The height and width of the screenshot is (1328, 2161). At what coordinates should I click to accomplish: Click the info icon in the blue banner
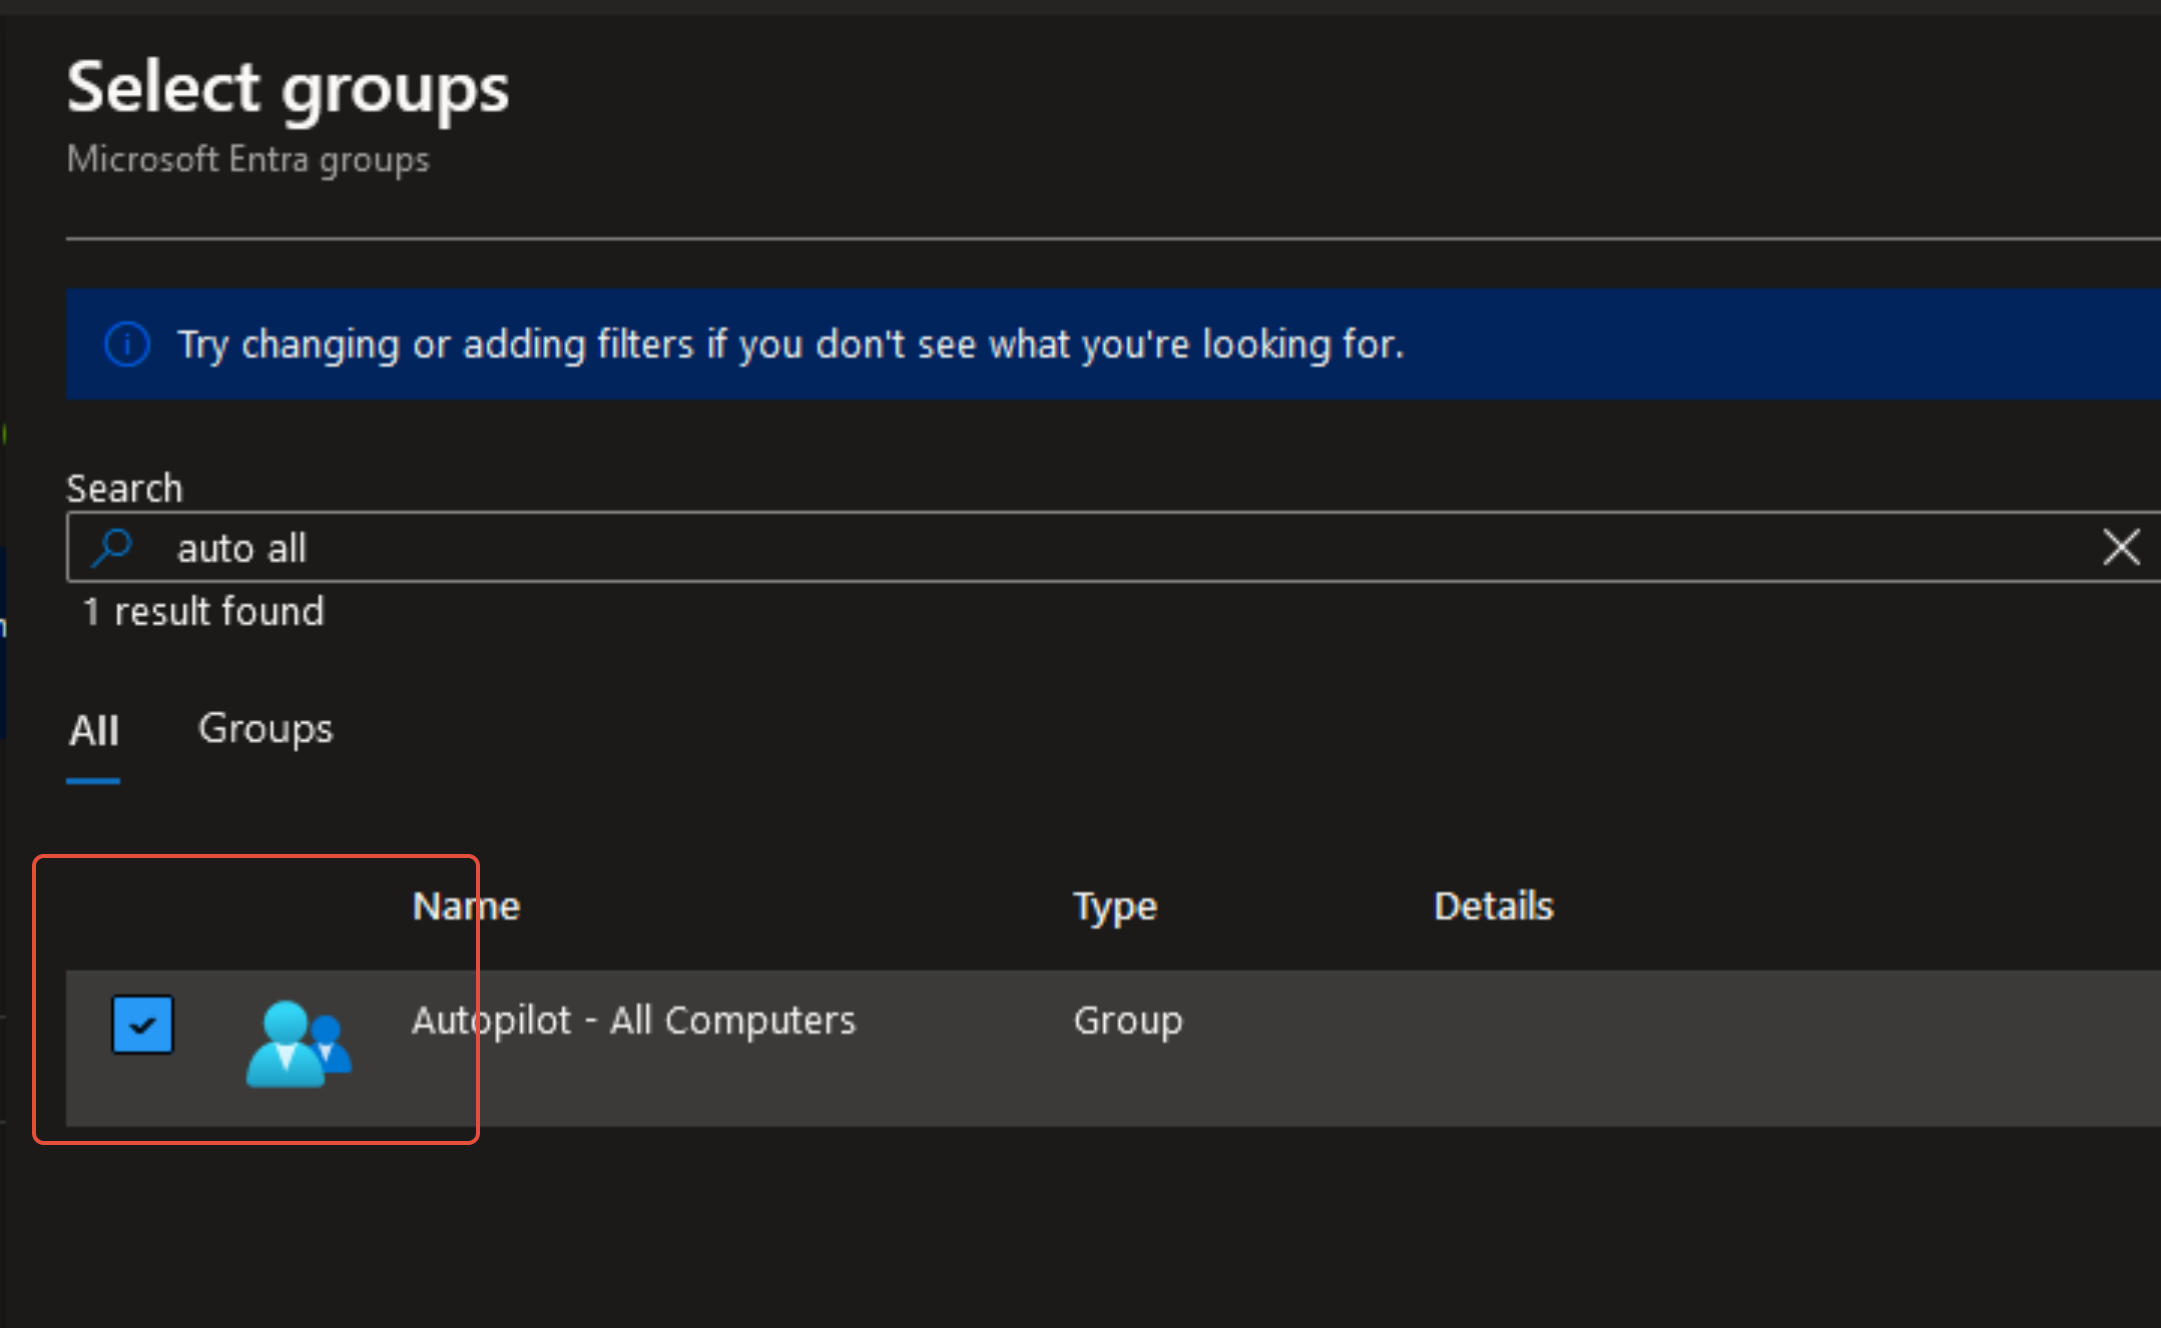click(x=127, y=345)
